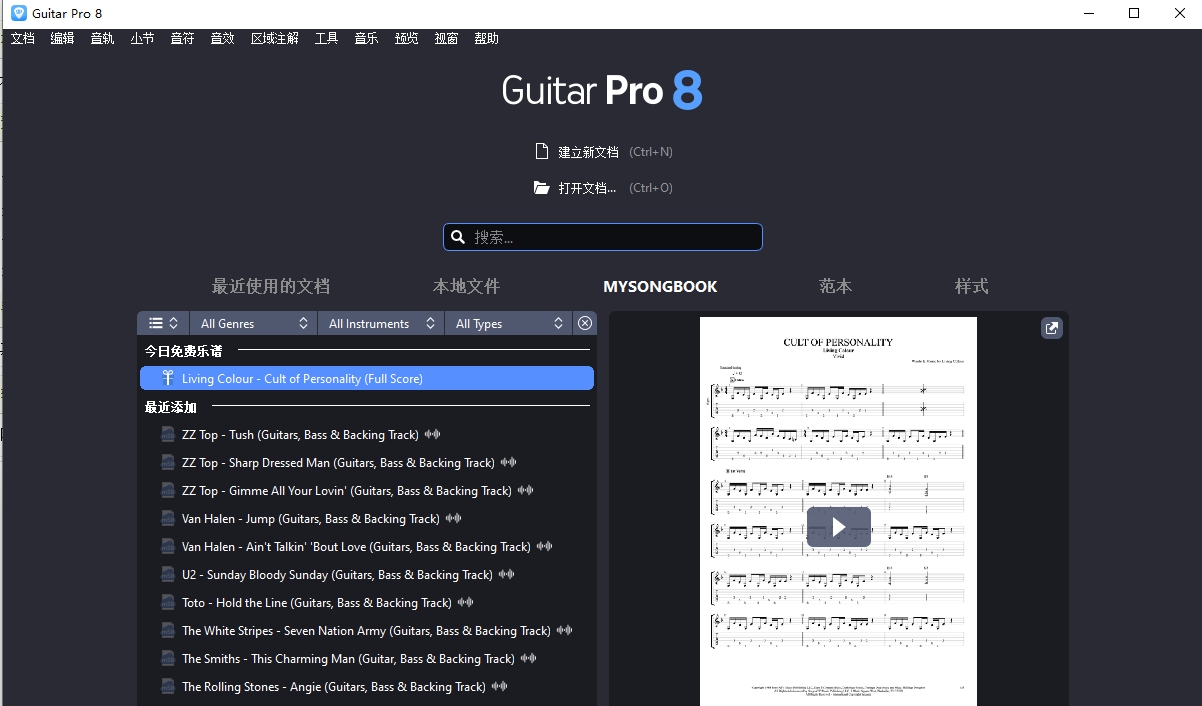Open the 工具 menu

click(325, 38)
